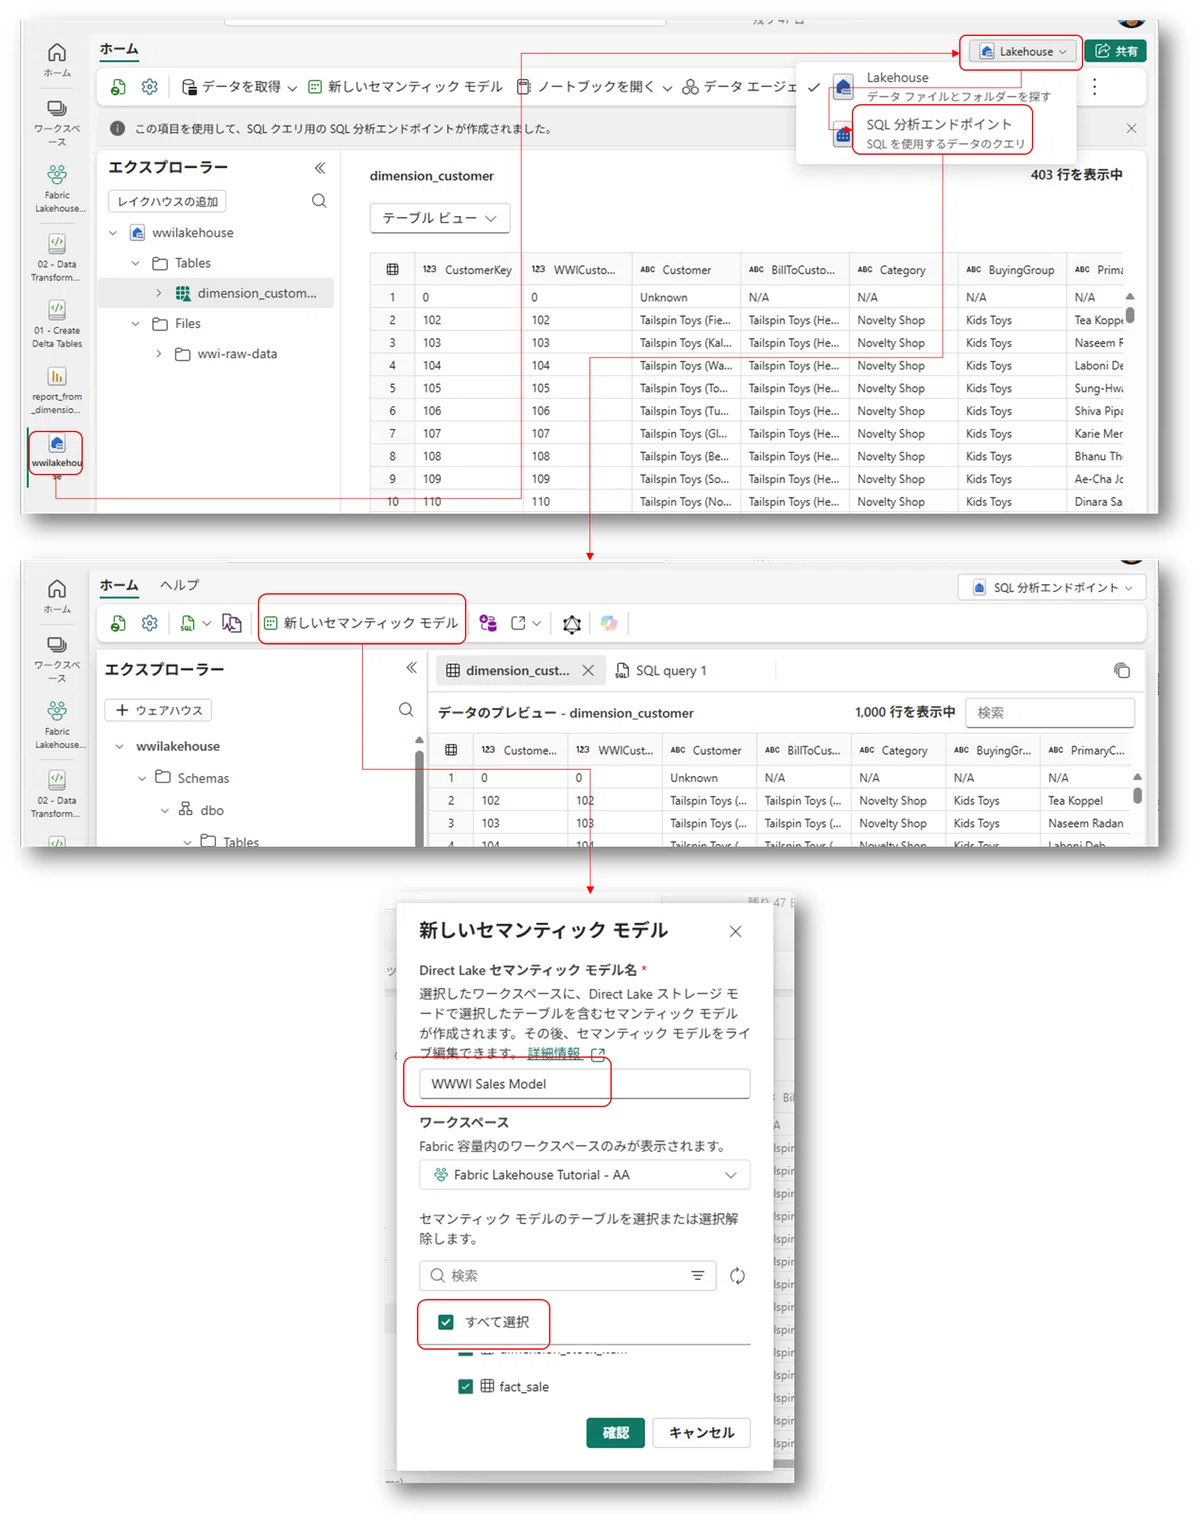
Task: Click the table grid icon in the dimension_customer header
Action: (x=392, y=270)
